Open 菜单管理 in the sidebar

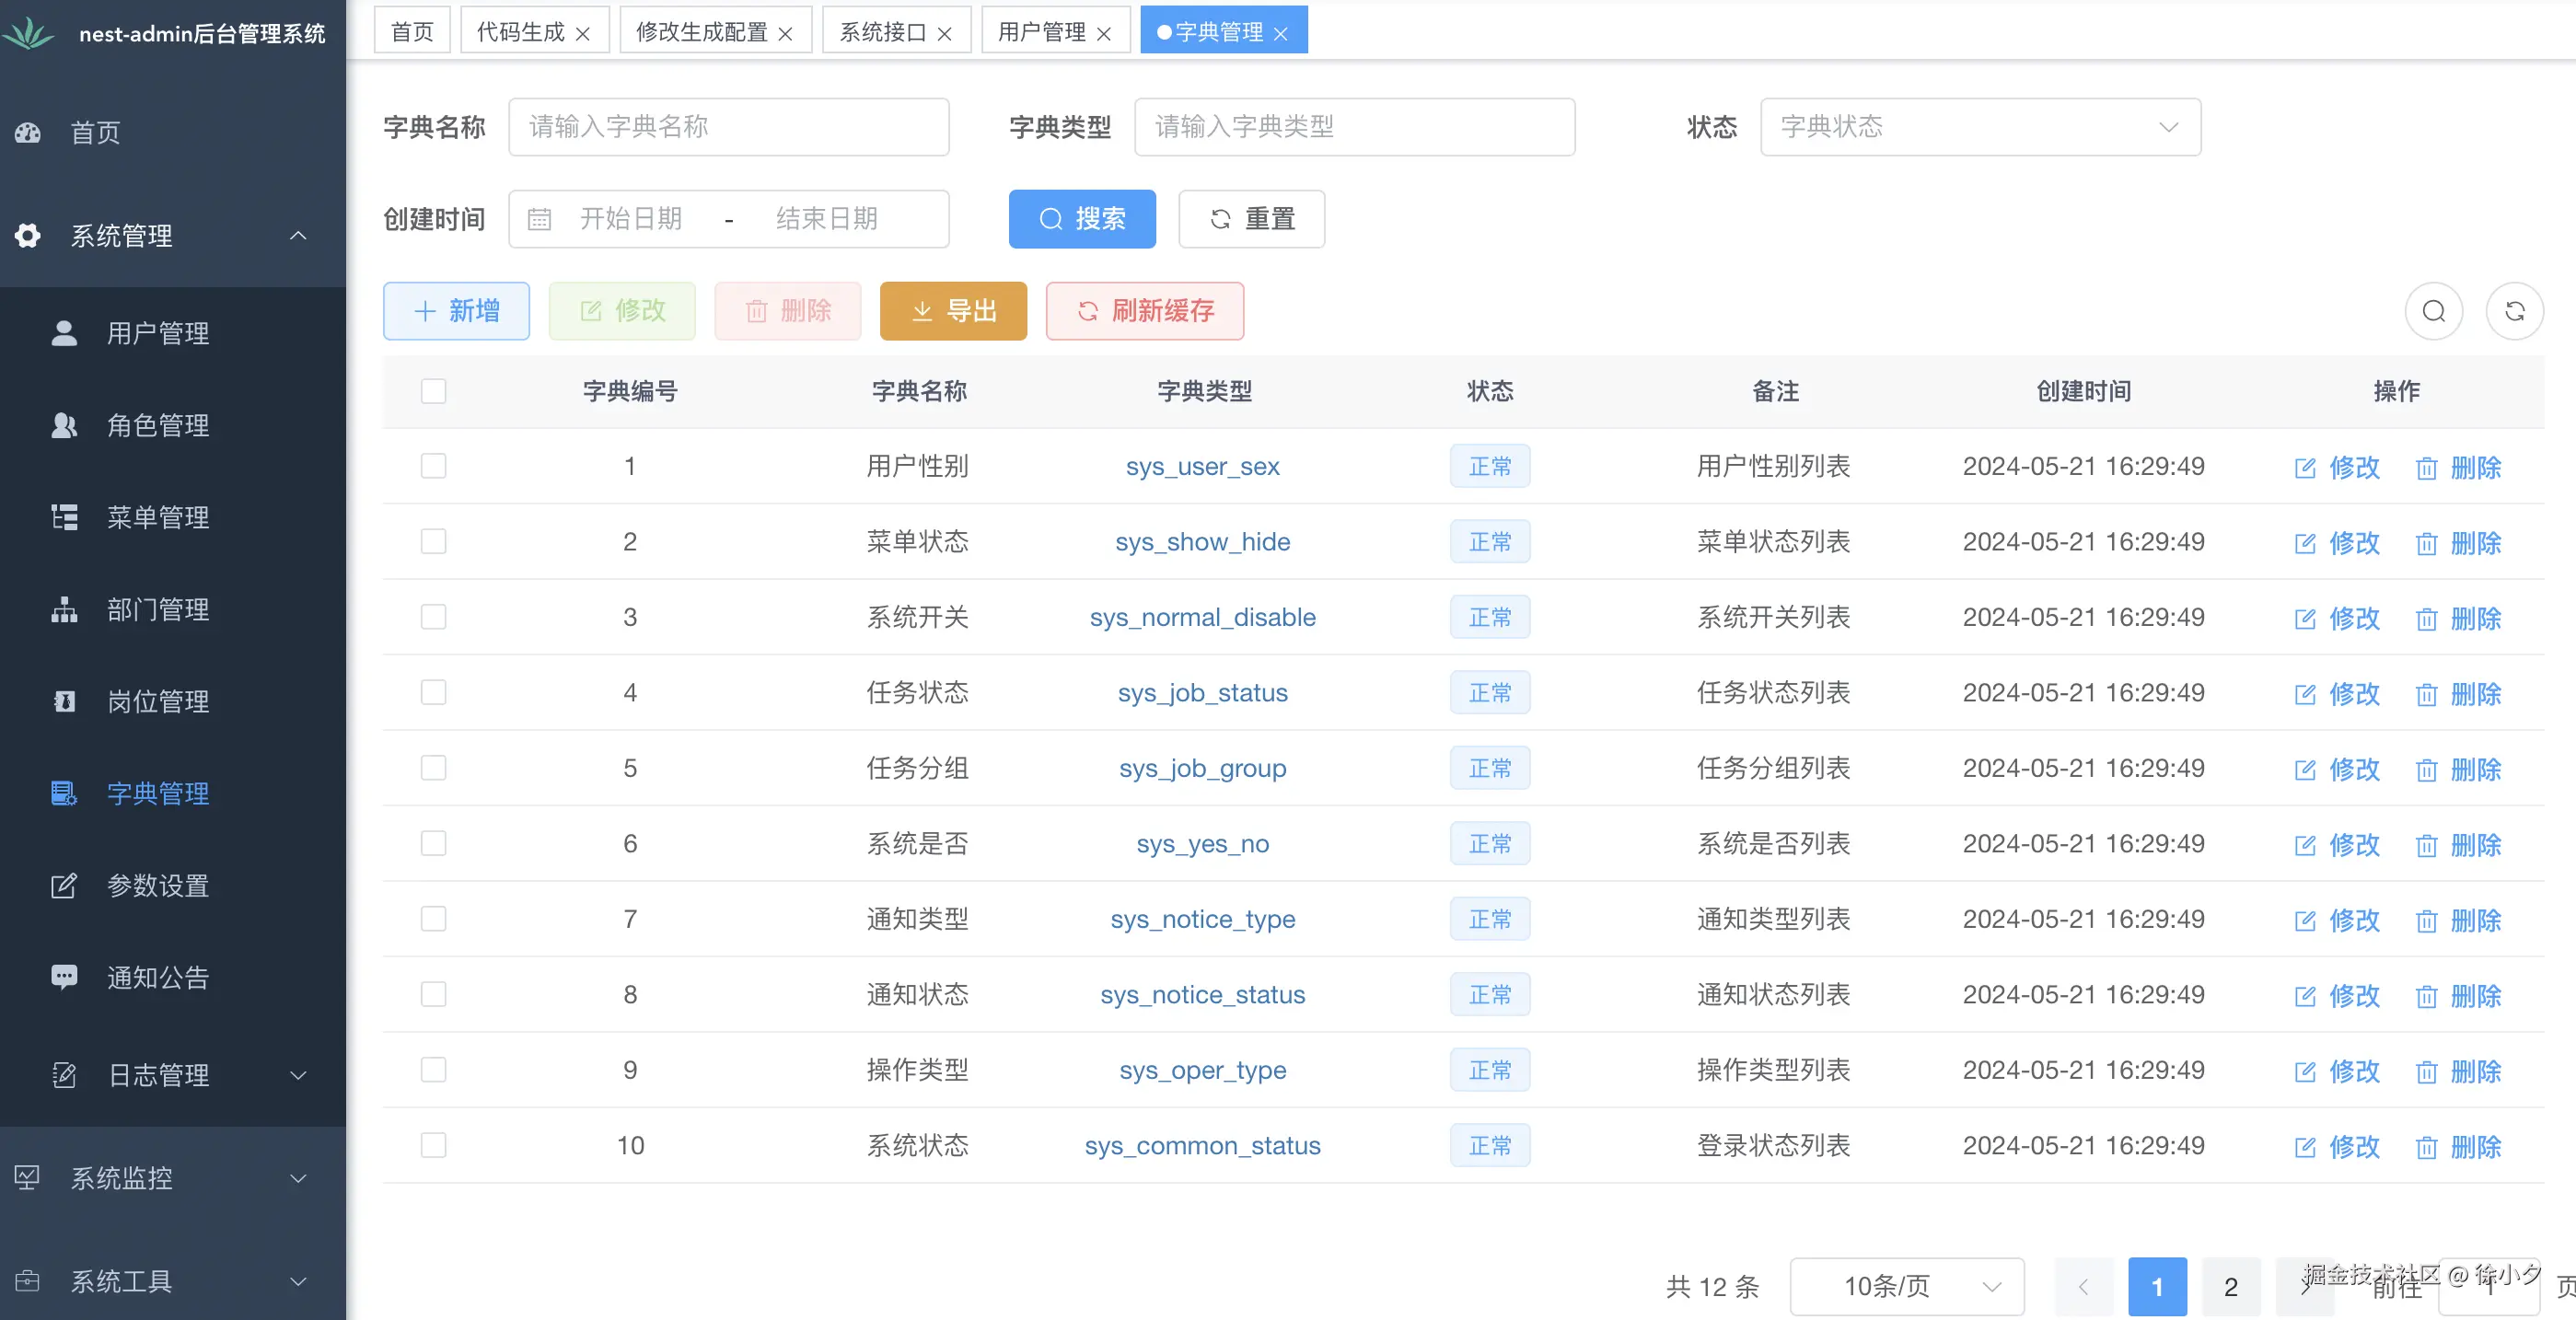(x=158, y=517)
